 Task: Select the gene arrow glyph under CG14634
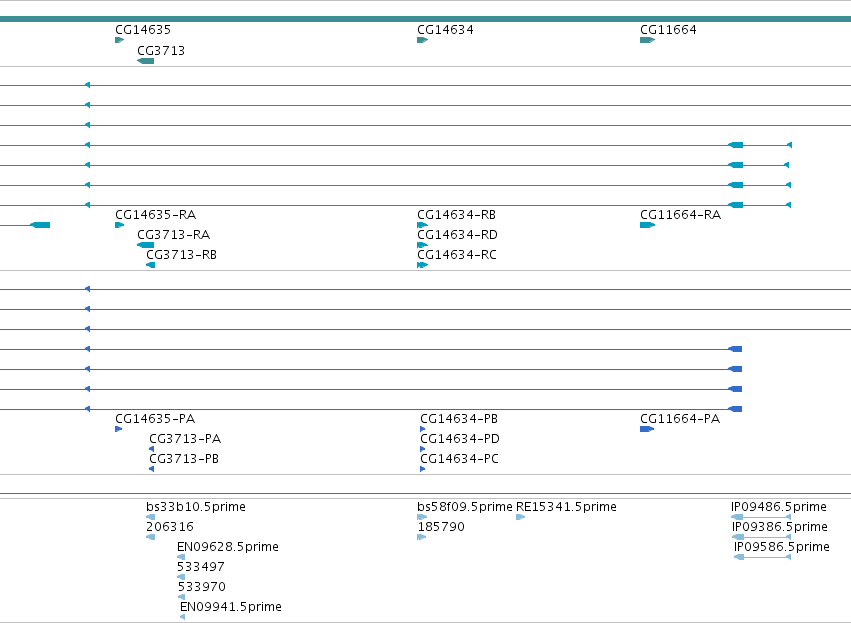tap(422, 40)
